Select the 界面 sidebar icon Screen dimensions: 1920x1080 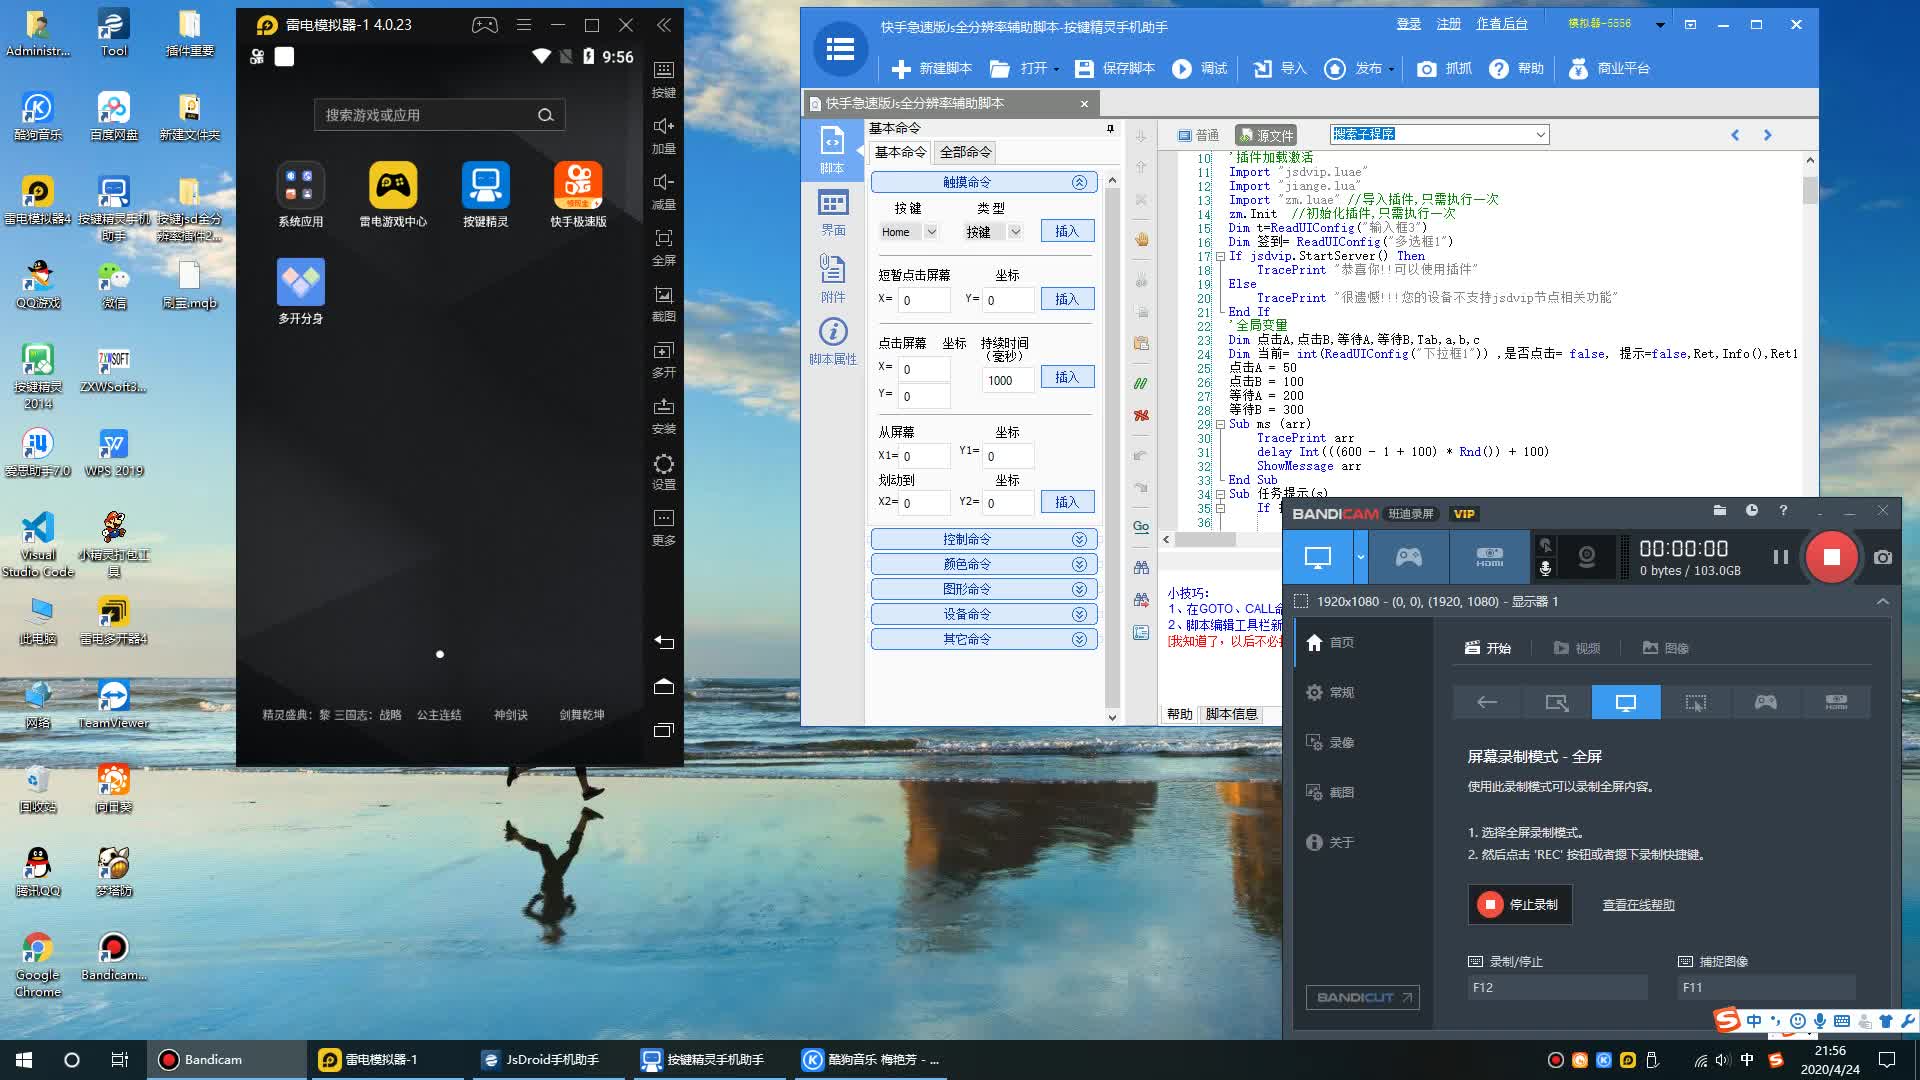[833, 213]
